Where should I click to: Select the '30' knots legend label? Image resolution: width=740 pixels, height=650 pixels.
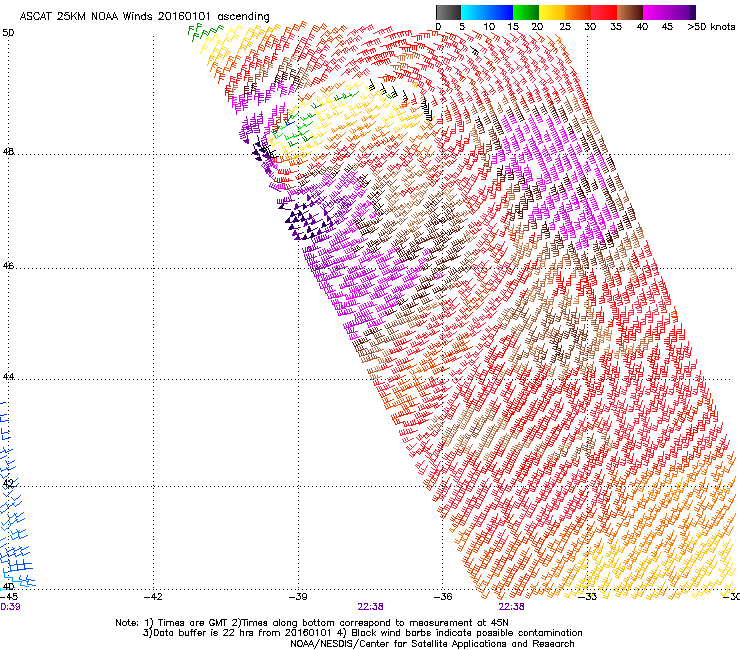(x=590, y=27)
